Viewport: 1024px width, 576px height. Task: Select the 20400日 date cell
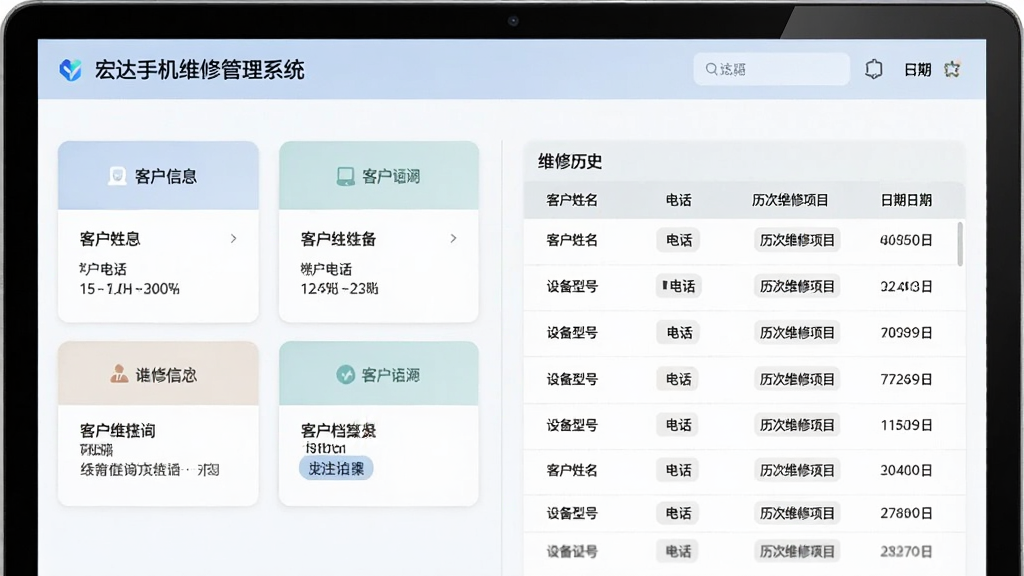(x=906, y=470)
